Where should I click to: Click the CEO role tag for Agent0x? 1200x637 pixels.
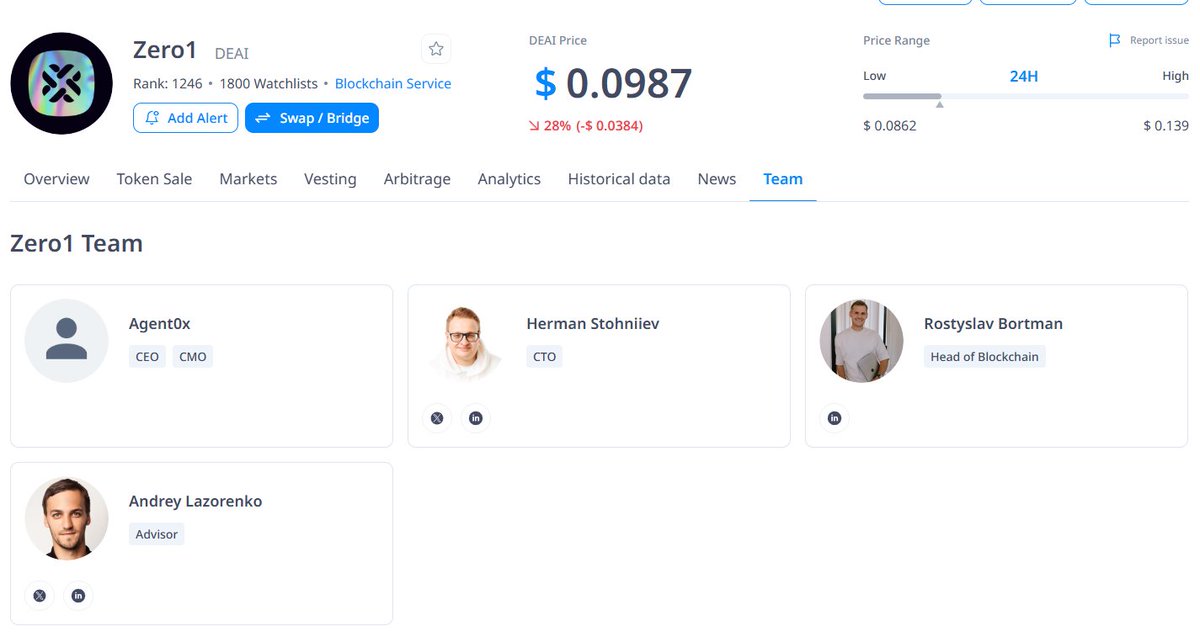[x=147, y=357]
